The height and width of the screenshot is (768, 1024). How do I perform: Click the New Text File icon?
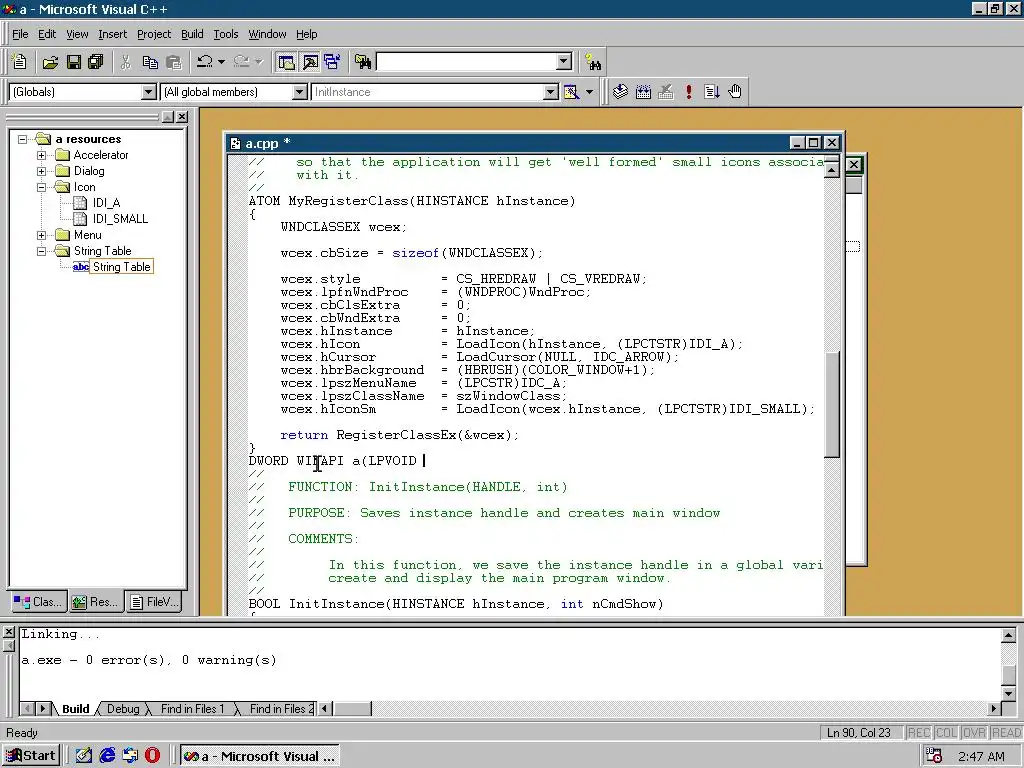click(x=19, y=62)
